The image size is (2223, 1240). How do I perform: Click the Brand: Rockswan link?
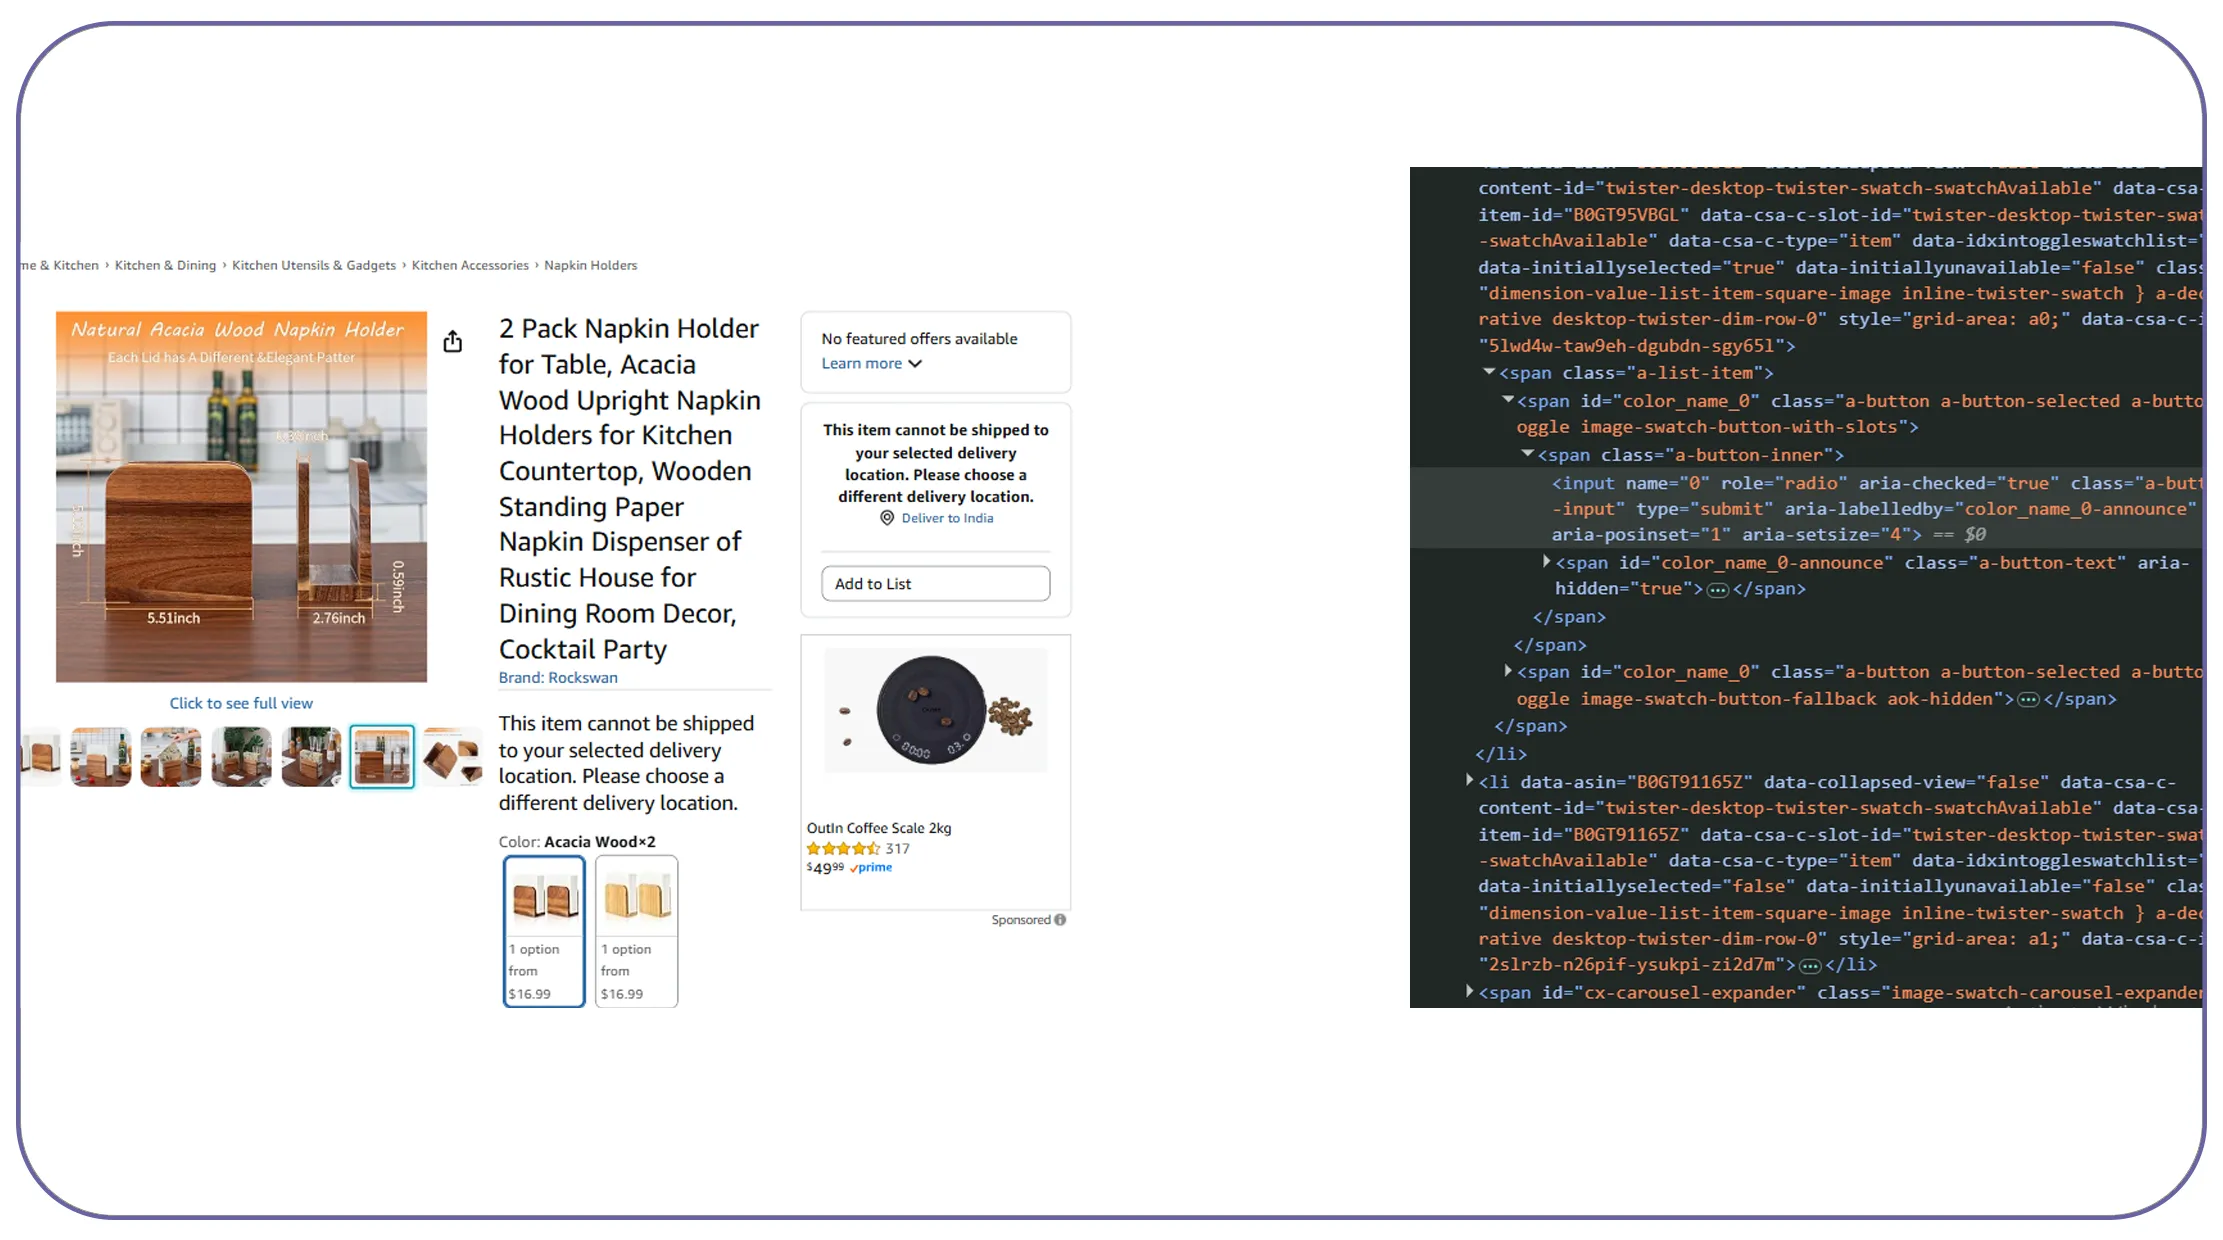point(558,678)
